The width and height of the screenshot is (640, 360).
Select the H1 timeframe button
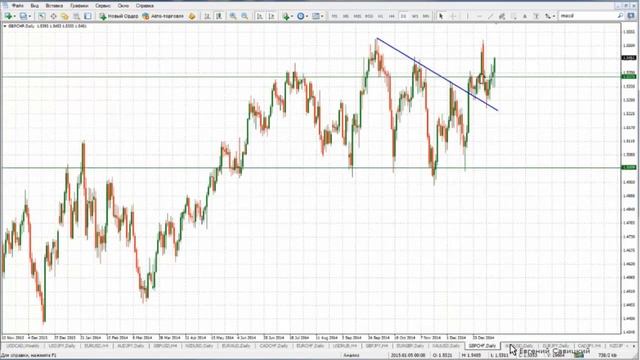coord(380,16)
